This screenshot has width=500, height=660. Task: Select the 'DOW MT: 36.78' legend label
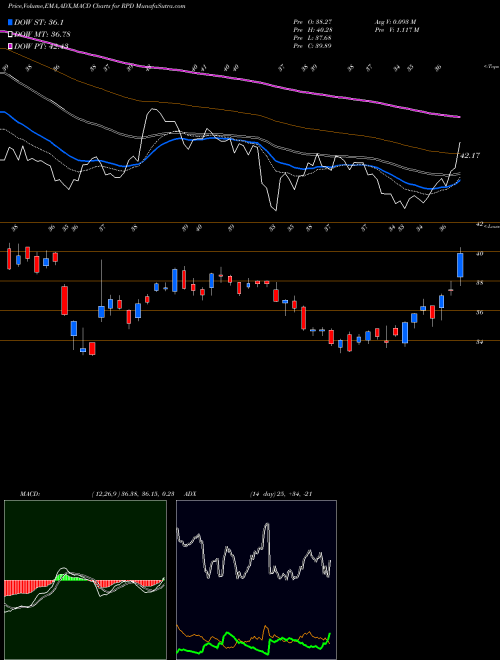[x=42, y=34]
